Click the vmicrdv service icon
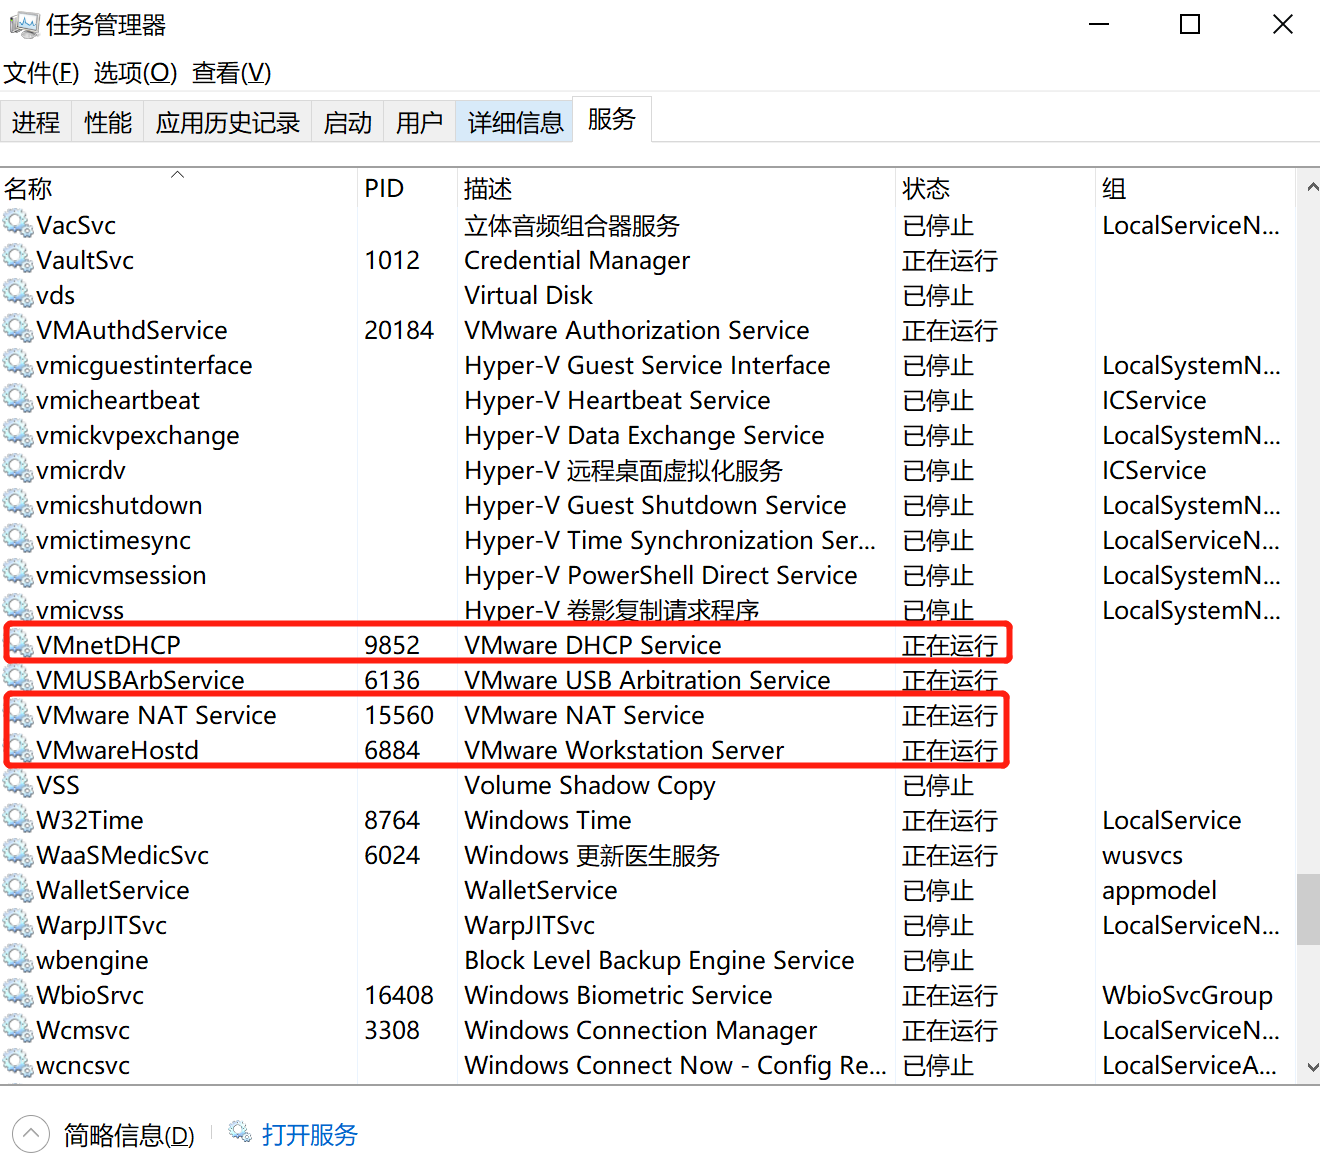The image size is (1320, 1168). tap(18, 469)
